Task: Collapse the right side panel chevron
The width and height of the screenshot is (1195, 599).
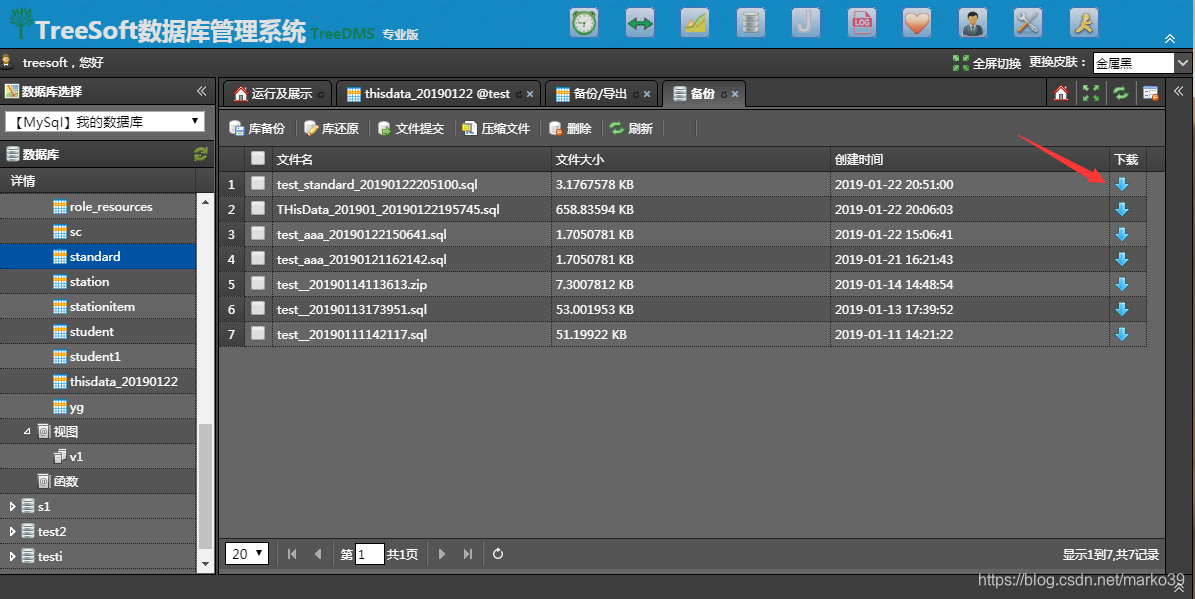Action: pos(1178,91)
